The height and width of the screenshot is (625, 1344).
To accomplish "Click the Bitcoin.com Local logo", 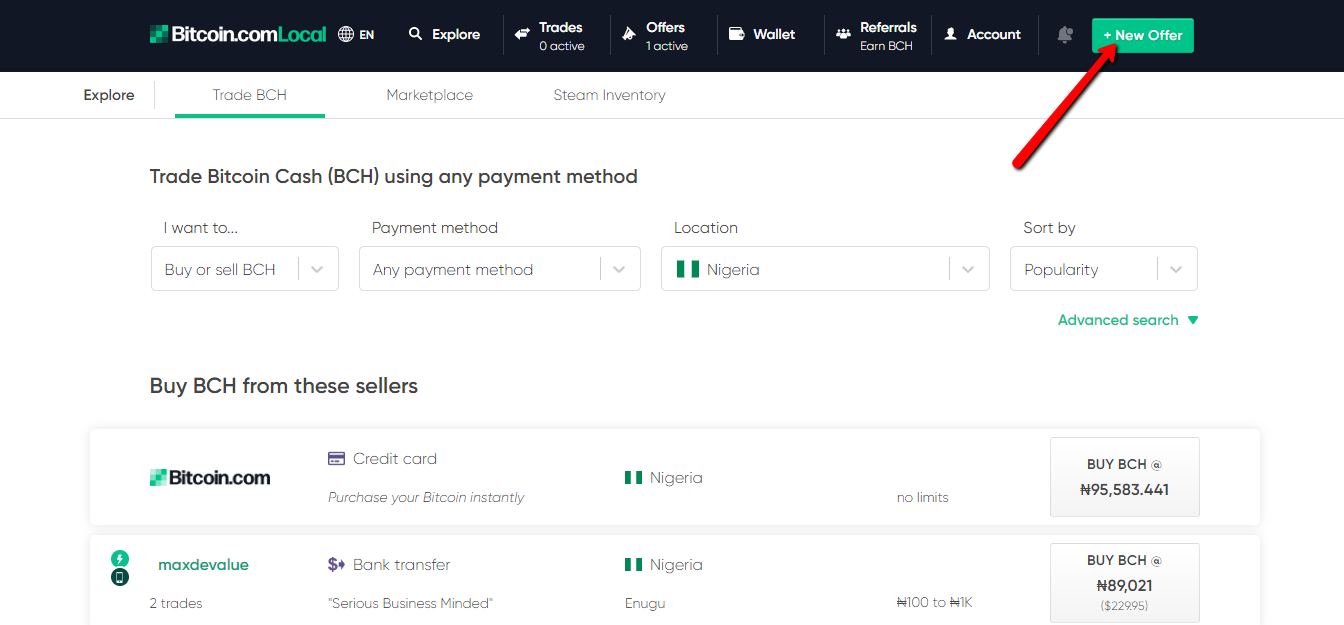I will pyautogui.click(x=238, y=34).
